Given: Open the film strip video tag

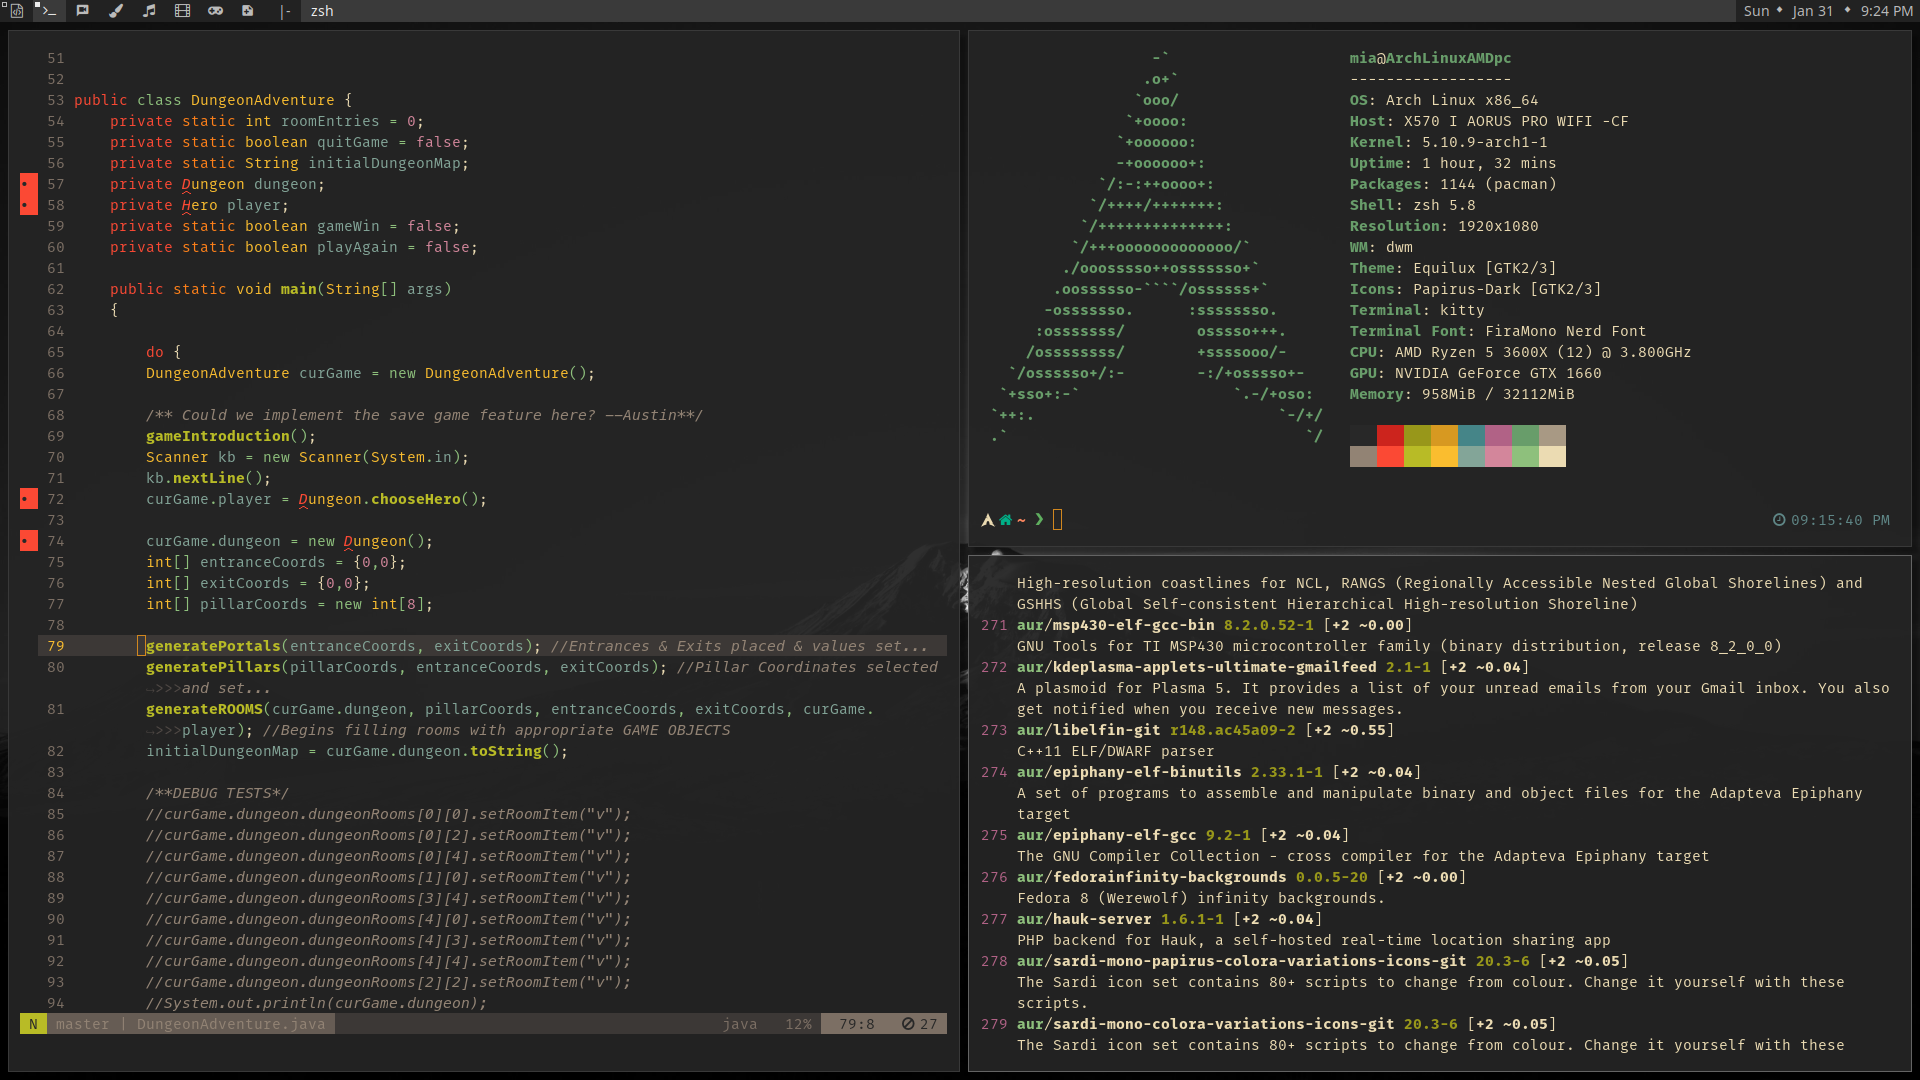Looking at the screenshot, I should pyautogui.click(x=182, y=11).
